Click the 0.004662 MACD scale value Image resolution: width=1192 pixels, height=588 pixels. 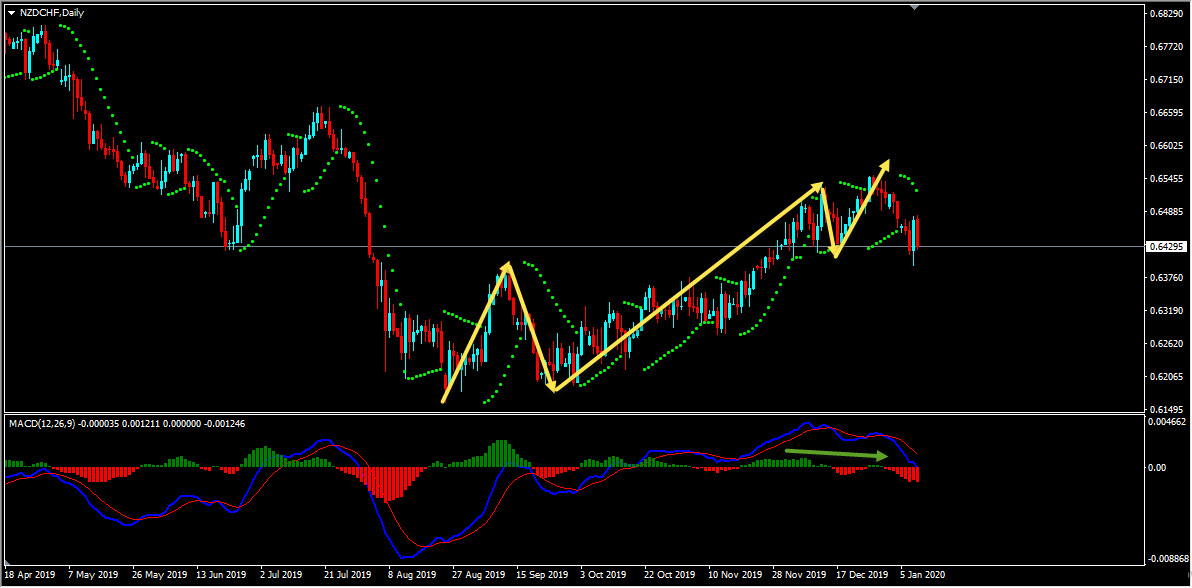(x=1167, y=421)
